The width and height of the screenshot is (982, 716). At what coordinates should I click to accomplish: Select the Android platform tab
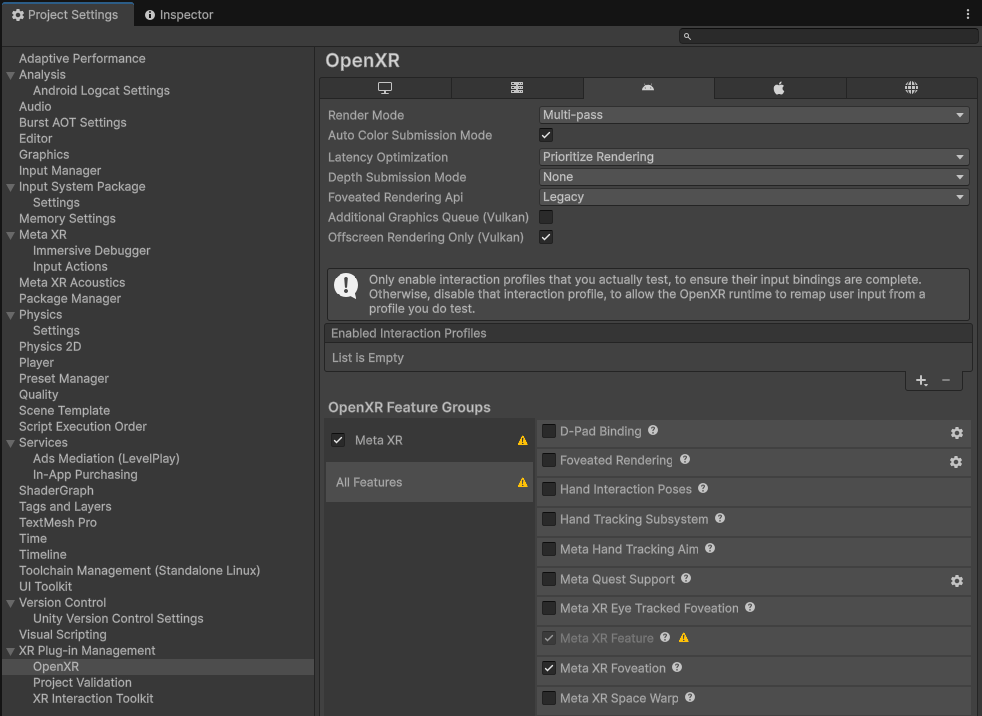tap(648, 88)
